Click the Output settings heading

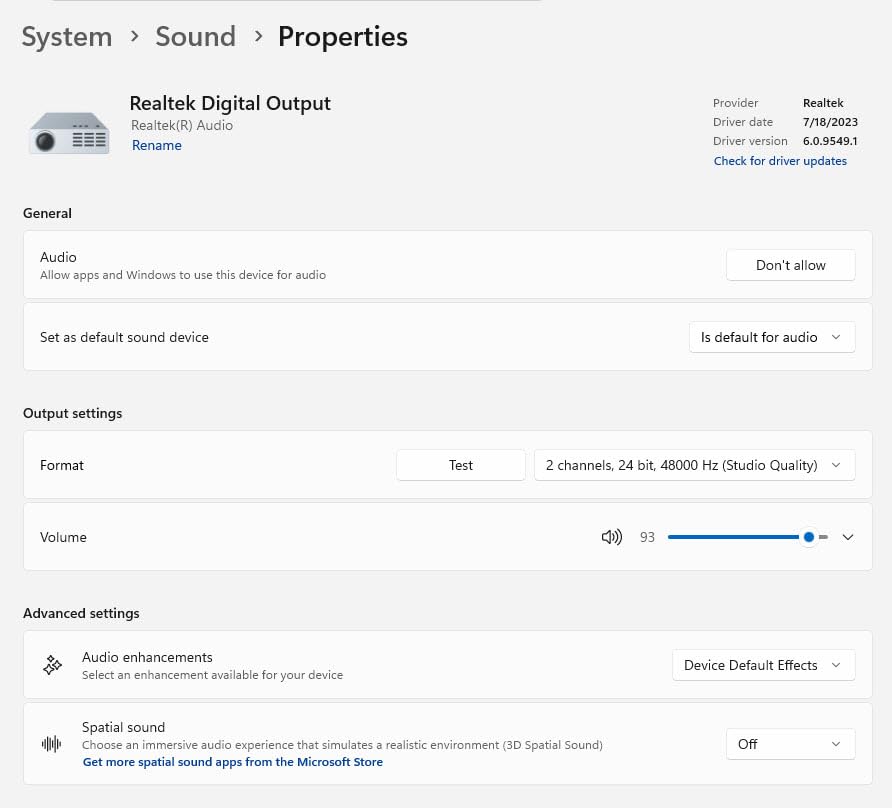(x=72, y=413)
